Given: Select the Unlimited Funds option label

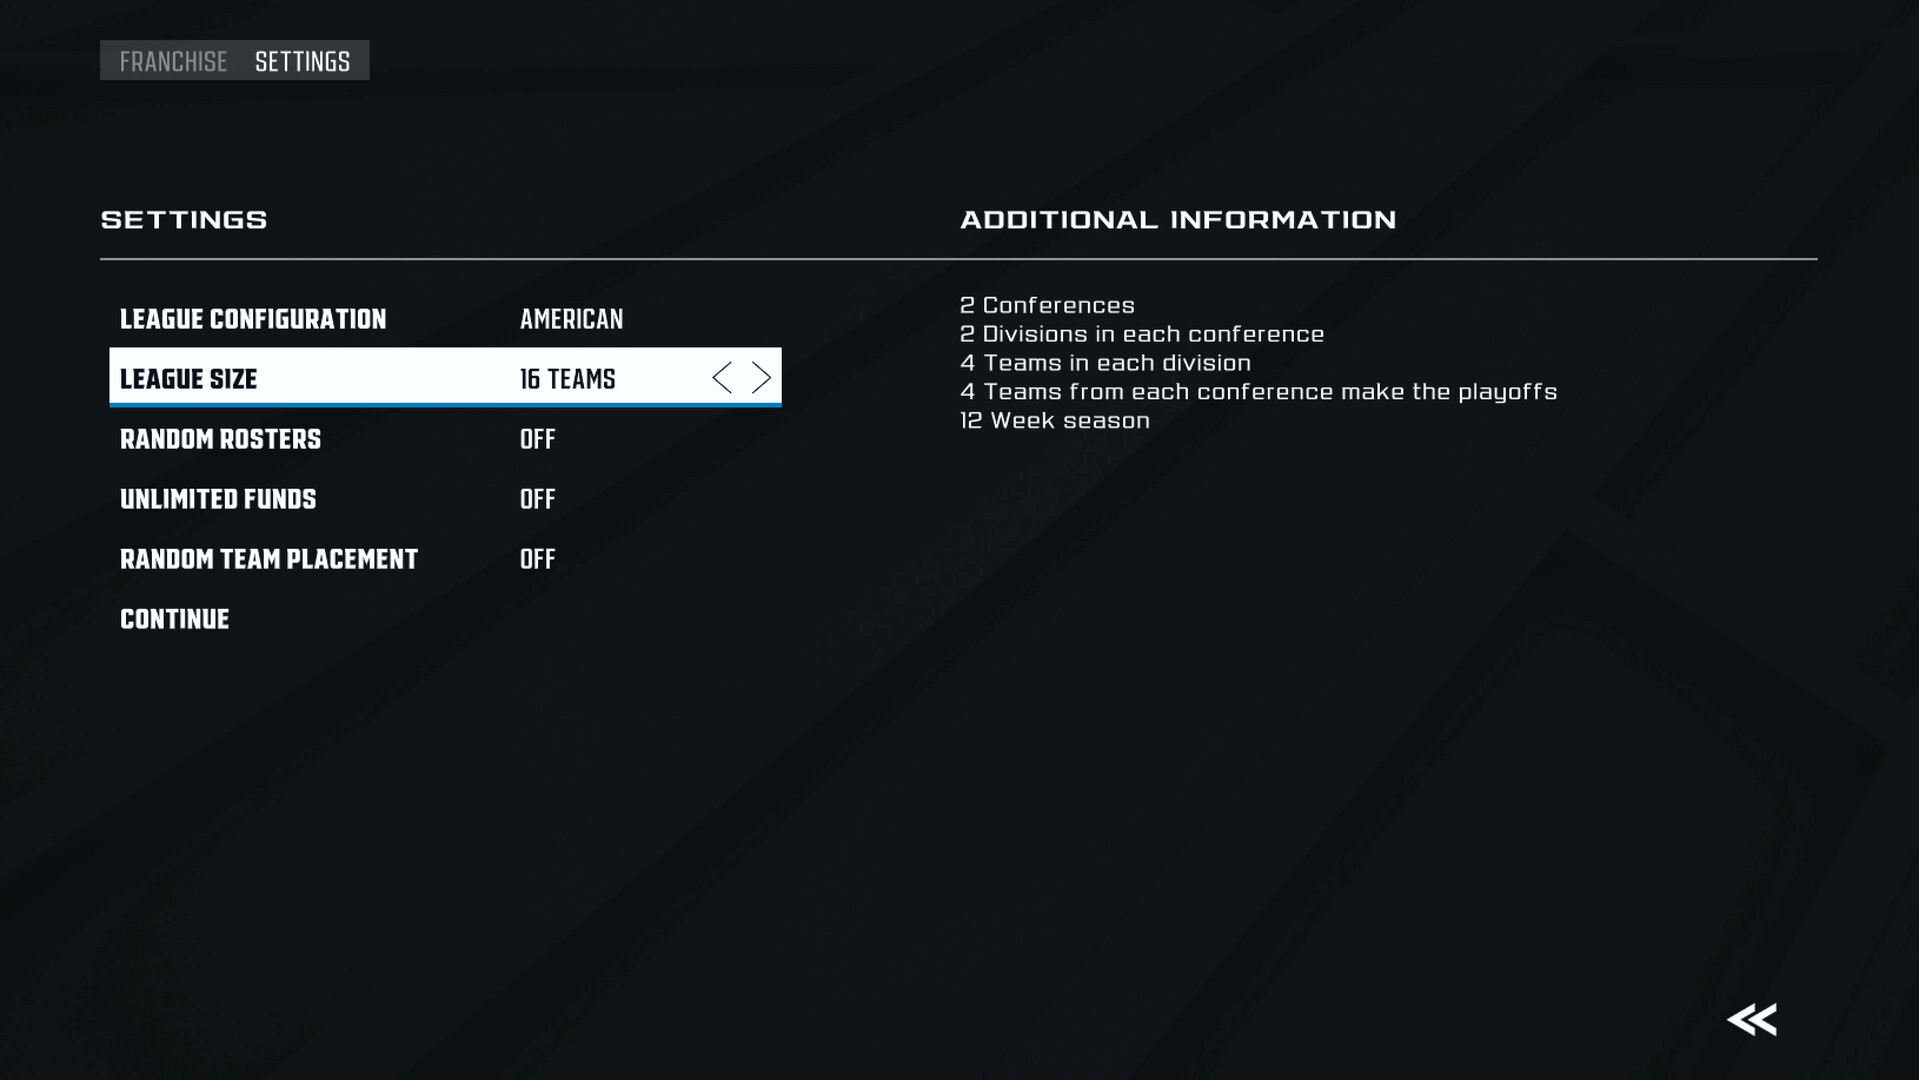Looking at the screenshot, I should pos(218,499).
